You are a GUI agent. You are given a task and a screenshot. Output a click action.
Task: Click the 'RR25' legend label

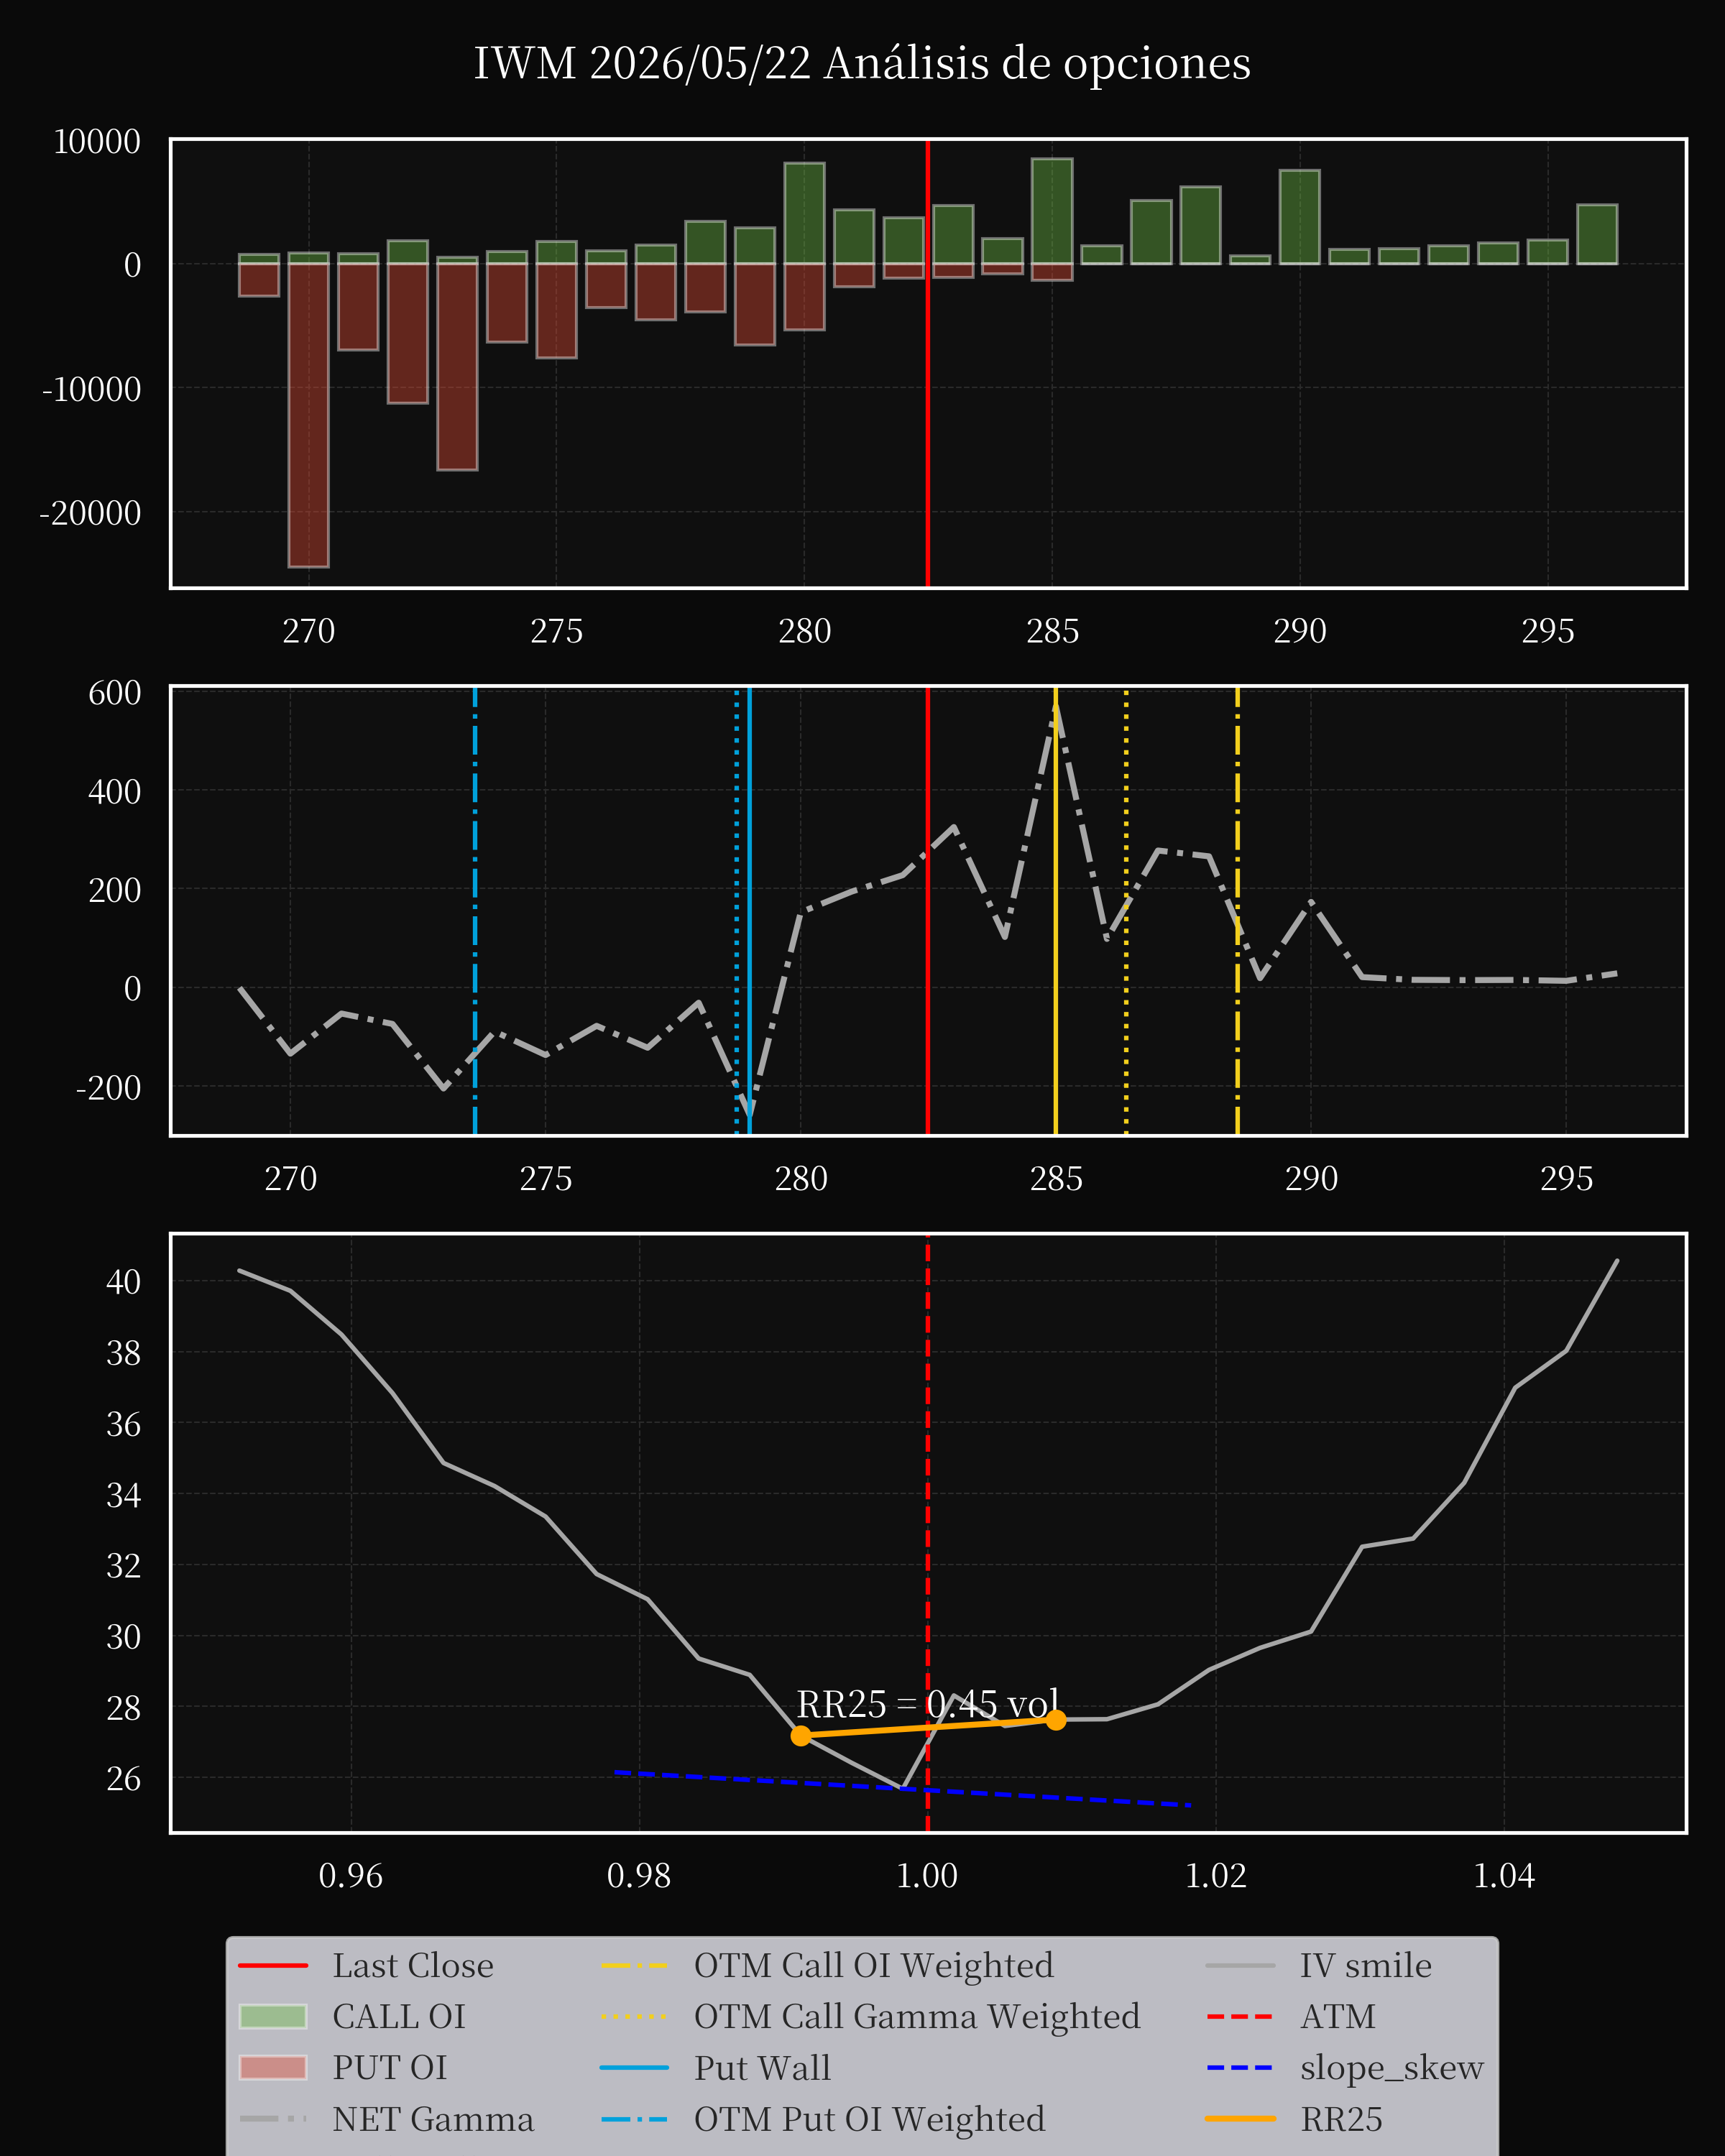pyautogui.click(x=1342, y=2119)
